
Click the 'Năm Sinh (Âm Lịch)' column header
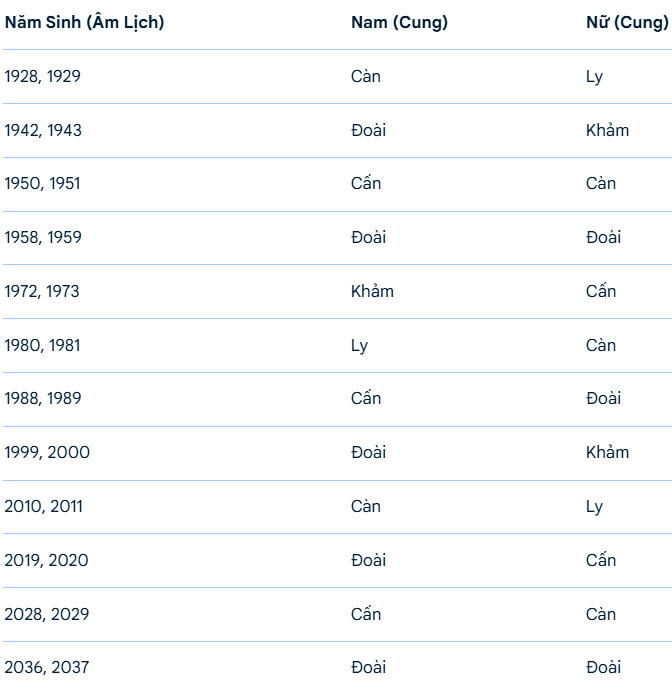(85, 23)
